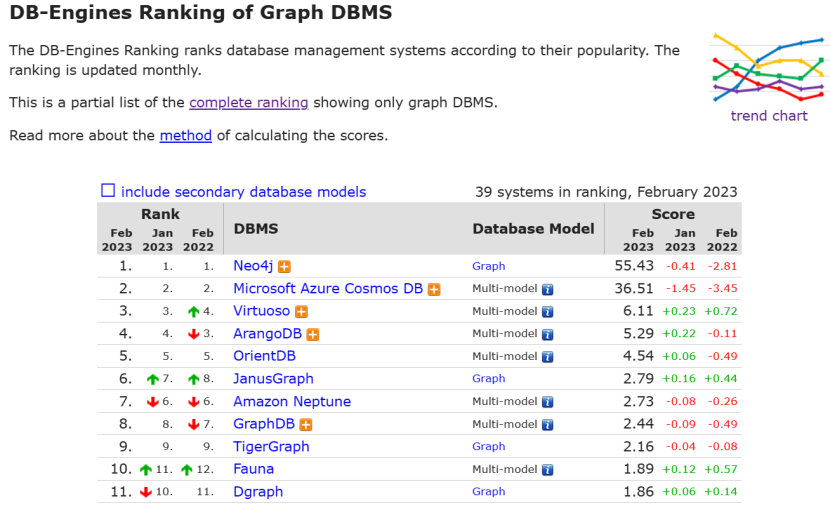
Task: Open the Multi-model info icon for Amazon Neptune
Action: (548, 402)
